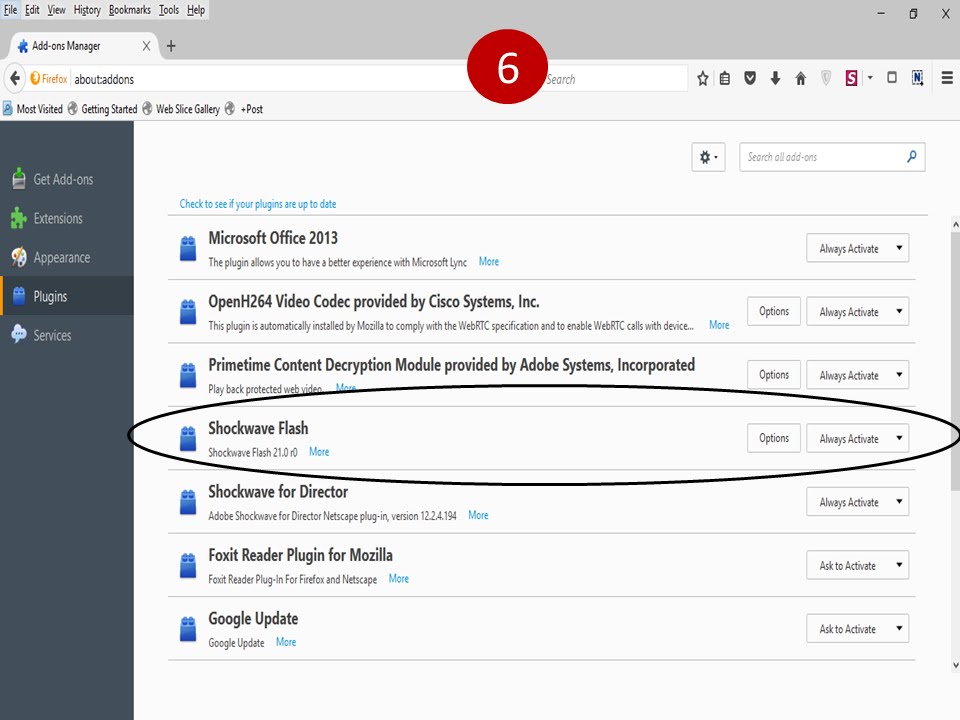Open tools gear menu for add-ons

(708, 157)
